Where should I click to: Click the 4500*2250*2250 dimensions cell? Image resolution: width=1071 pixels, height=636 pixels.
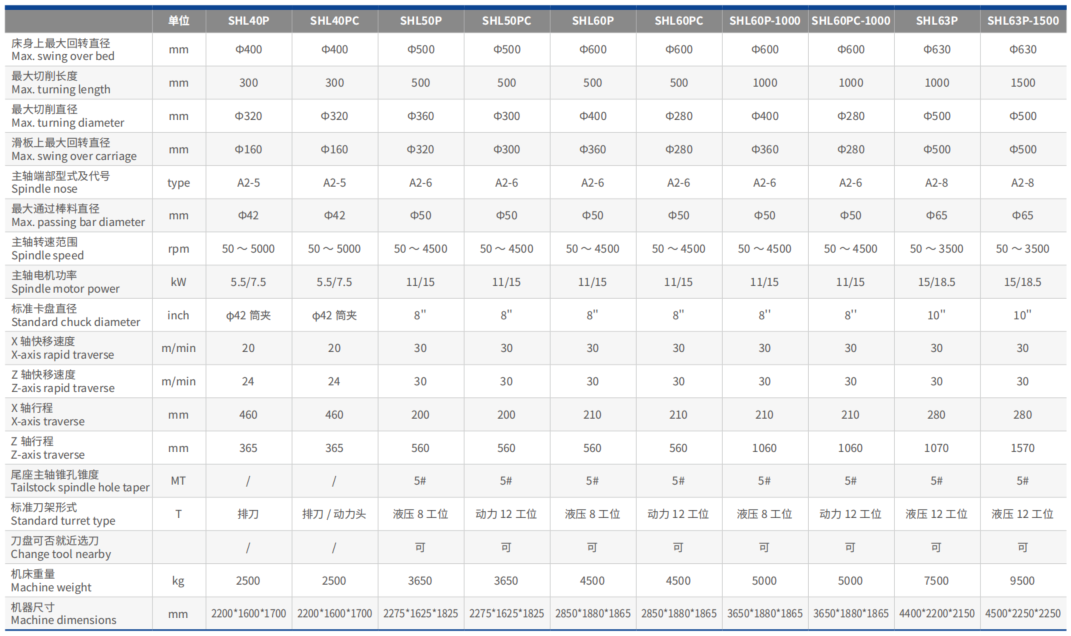pos(1022,613)
